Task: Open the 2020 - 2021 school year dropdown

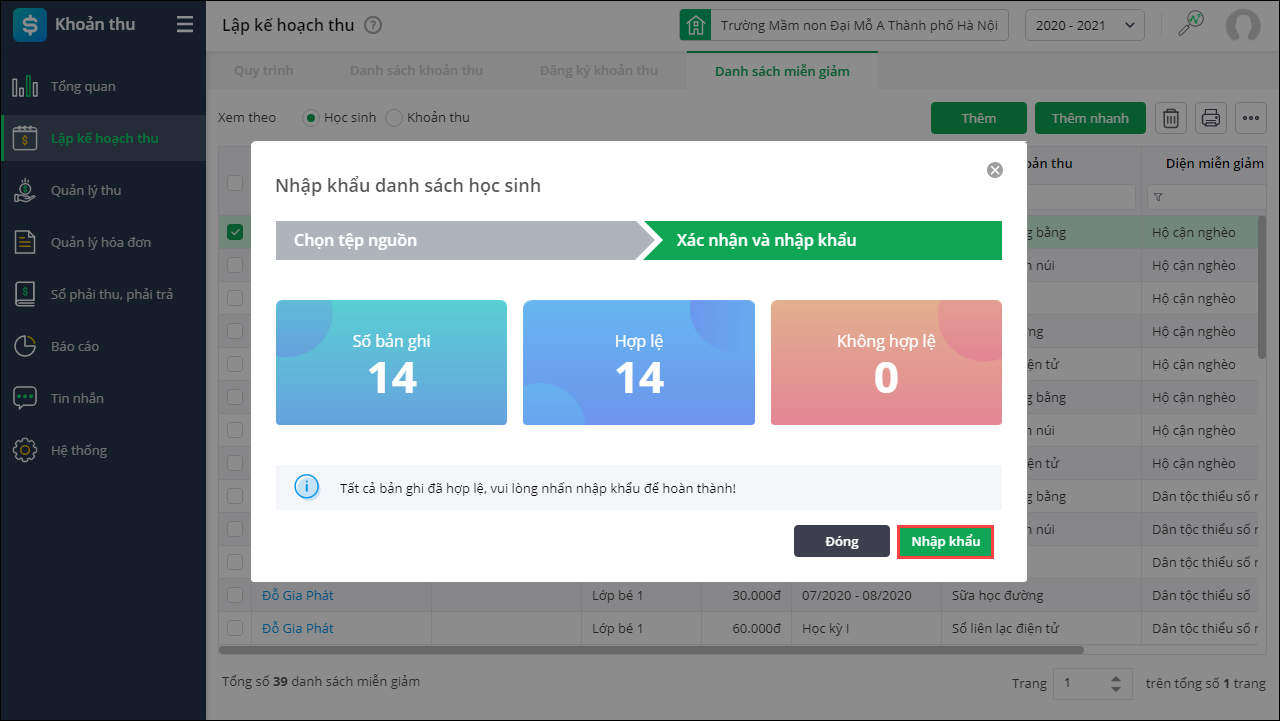Action: [x=1085, y=25]
